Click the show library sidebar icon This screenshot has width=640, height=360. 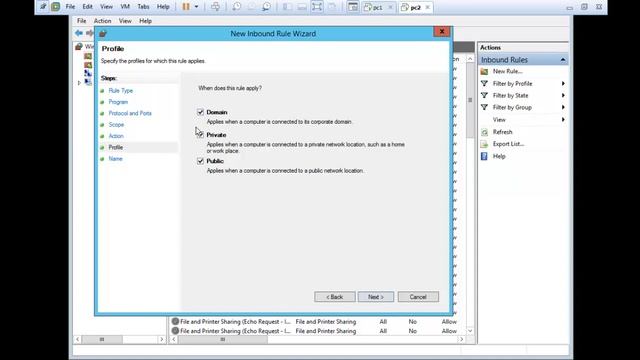(x=287, y=7)
